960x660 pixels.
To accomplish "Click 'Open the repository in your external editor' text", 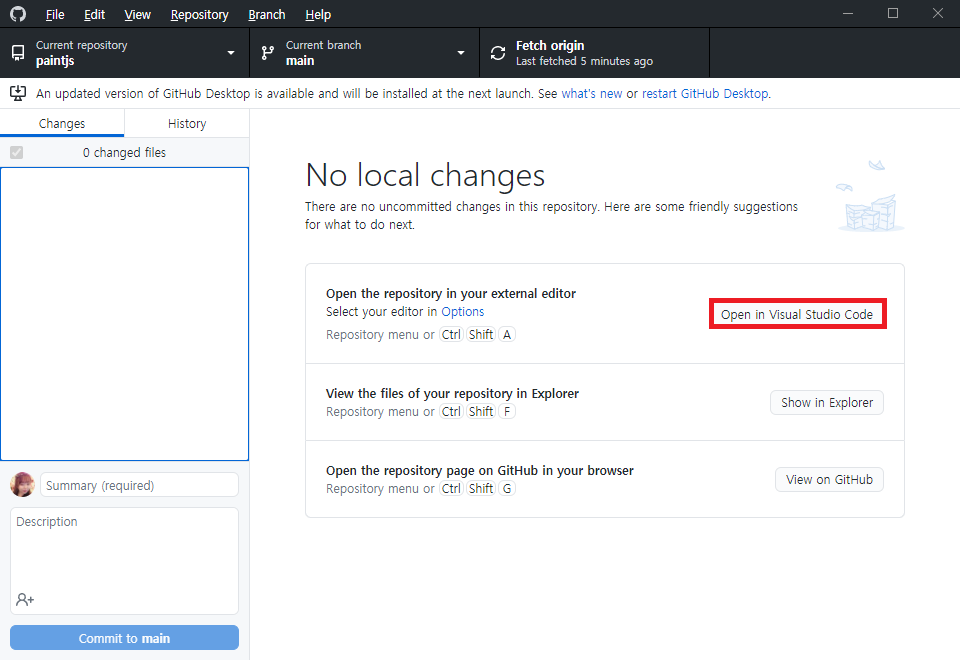I will [x=451, y=293].
